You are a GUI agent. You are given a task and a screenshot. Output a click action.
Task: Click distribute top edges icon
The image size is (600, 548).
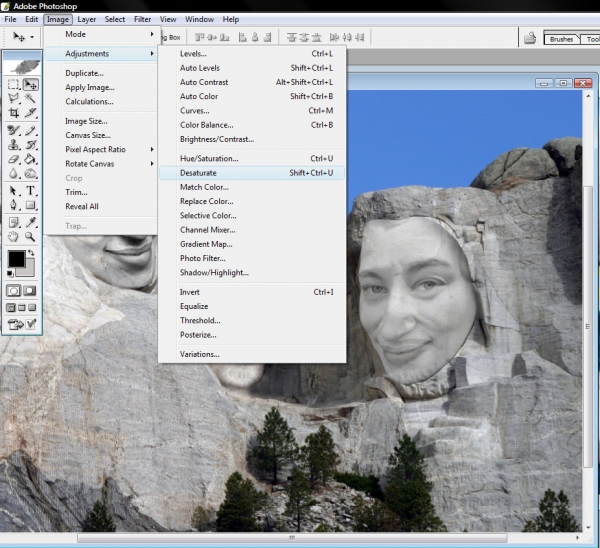coord(292,37)
